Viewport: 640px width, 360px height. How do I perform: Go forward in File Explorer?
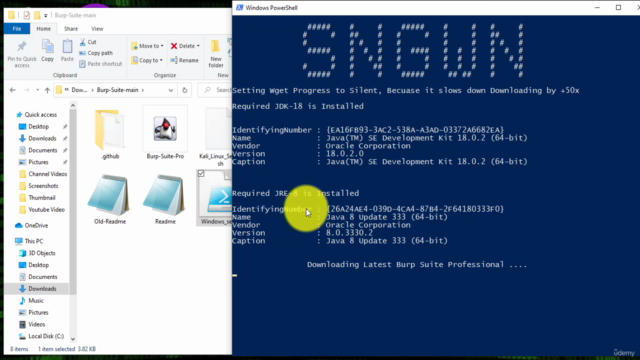point(27,90)
